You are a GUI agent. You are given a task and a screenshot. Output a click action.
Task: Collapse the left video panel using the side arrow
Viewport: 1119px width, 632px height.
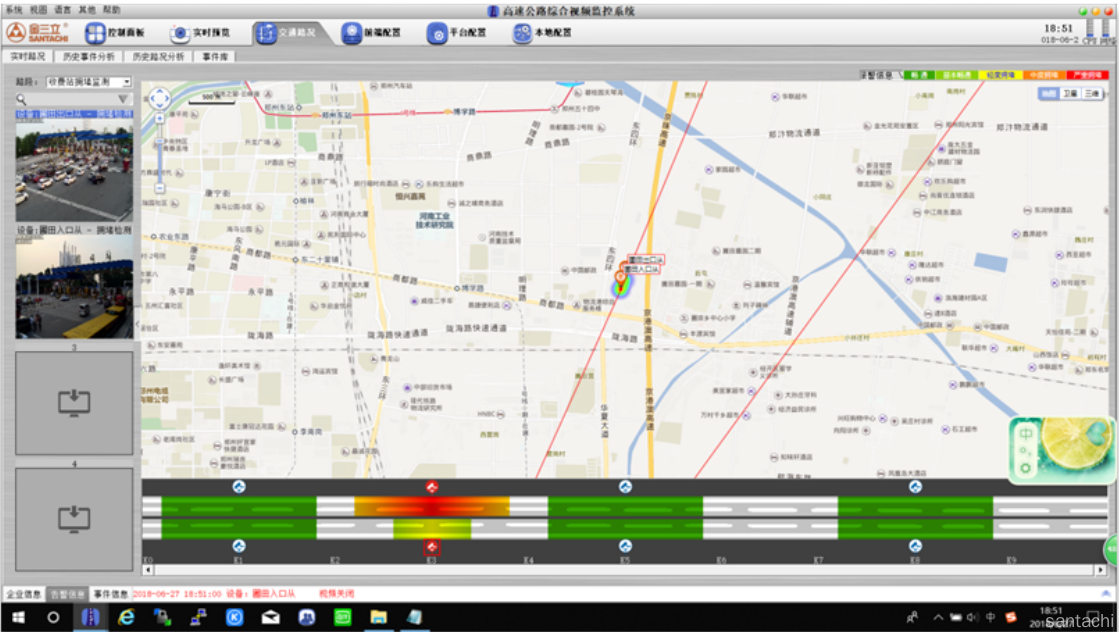[x=137, y=324]
